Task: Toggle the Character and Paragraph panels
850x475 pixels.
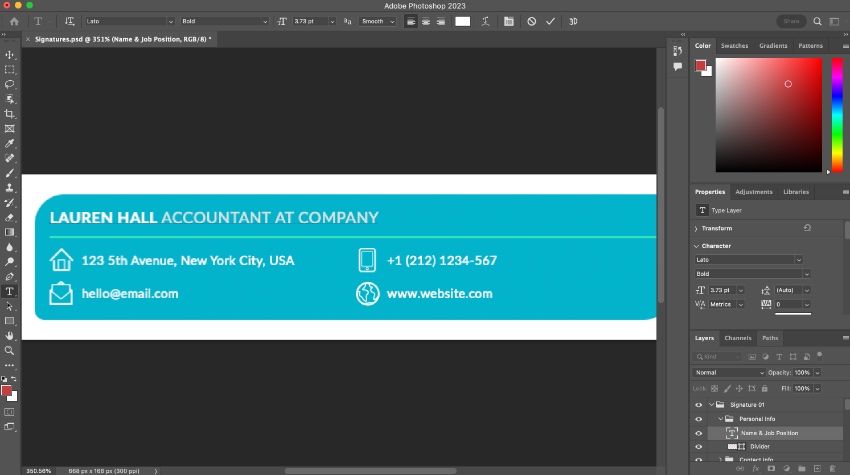Action: [x=508, y=21]
